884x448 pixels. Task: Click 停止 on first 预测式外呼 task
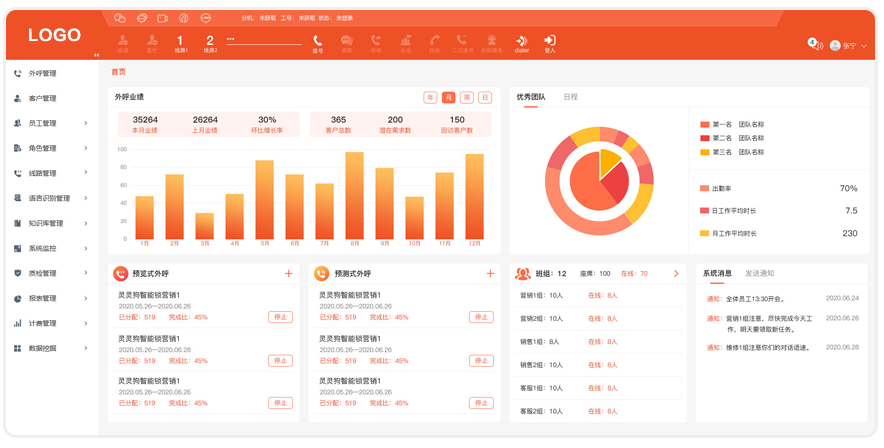click(x=481, y=317)
